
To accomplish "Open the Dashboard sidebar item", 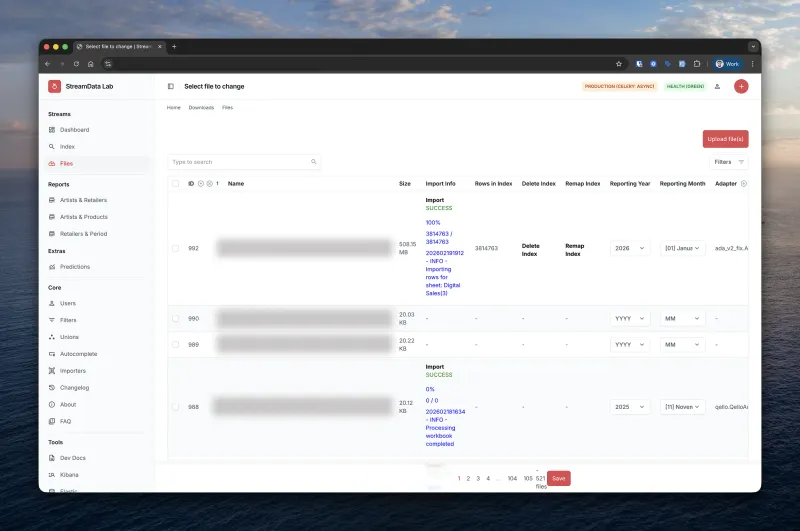I will coord(74,130).
